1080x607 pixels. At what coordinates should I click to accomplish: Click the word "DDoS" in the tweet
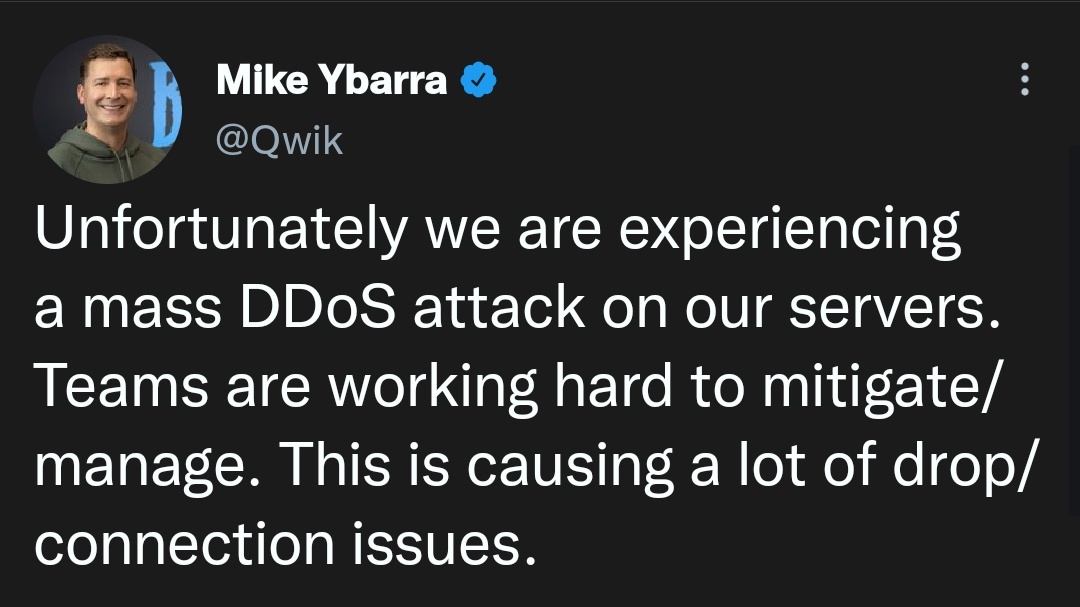click(318, 307)
